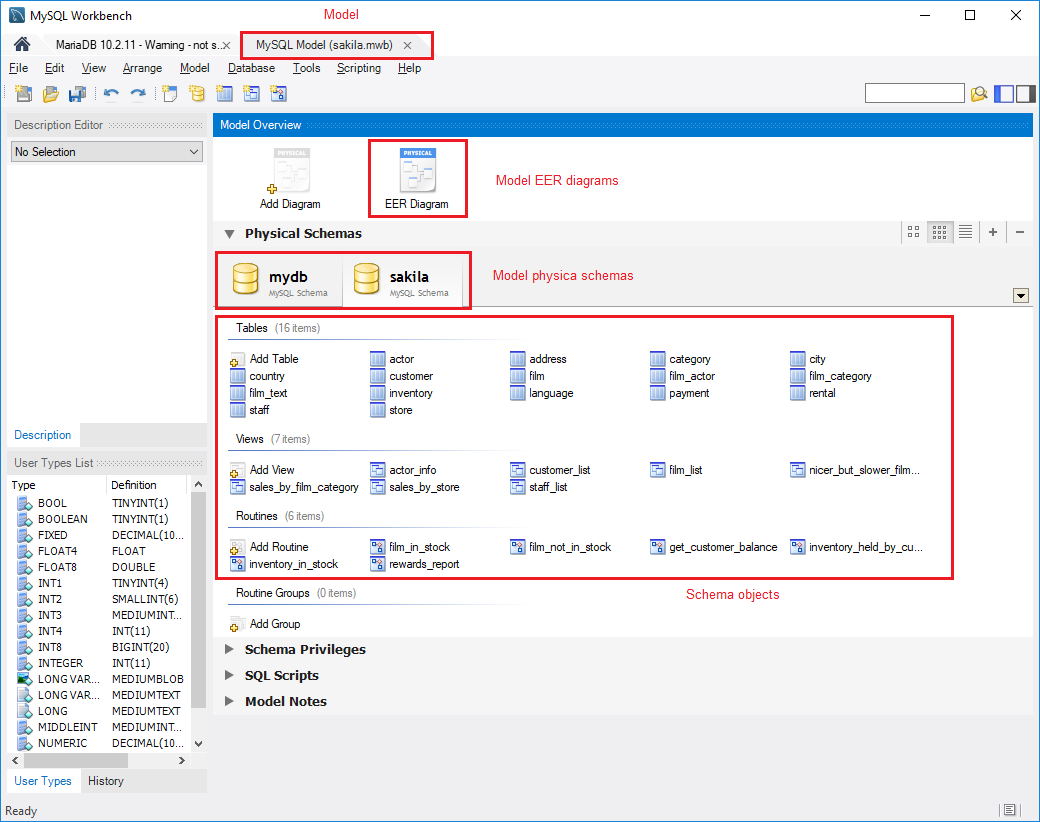Viewport: 1040px width, 822px height.
Task: Click the Save model toolbar icon
Action: coord(77,94)
